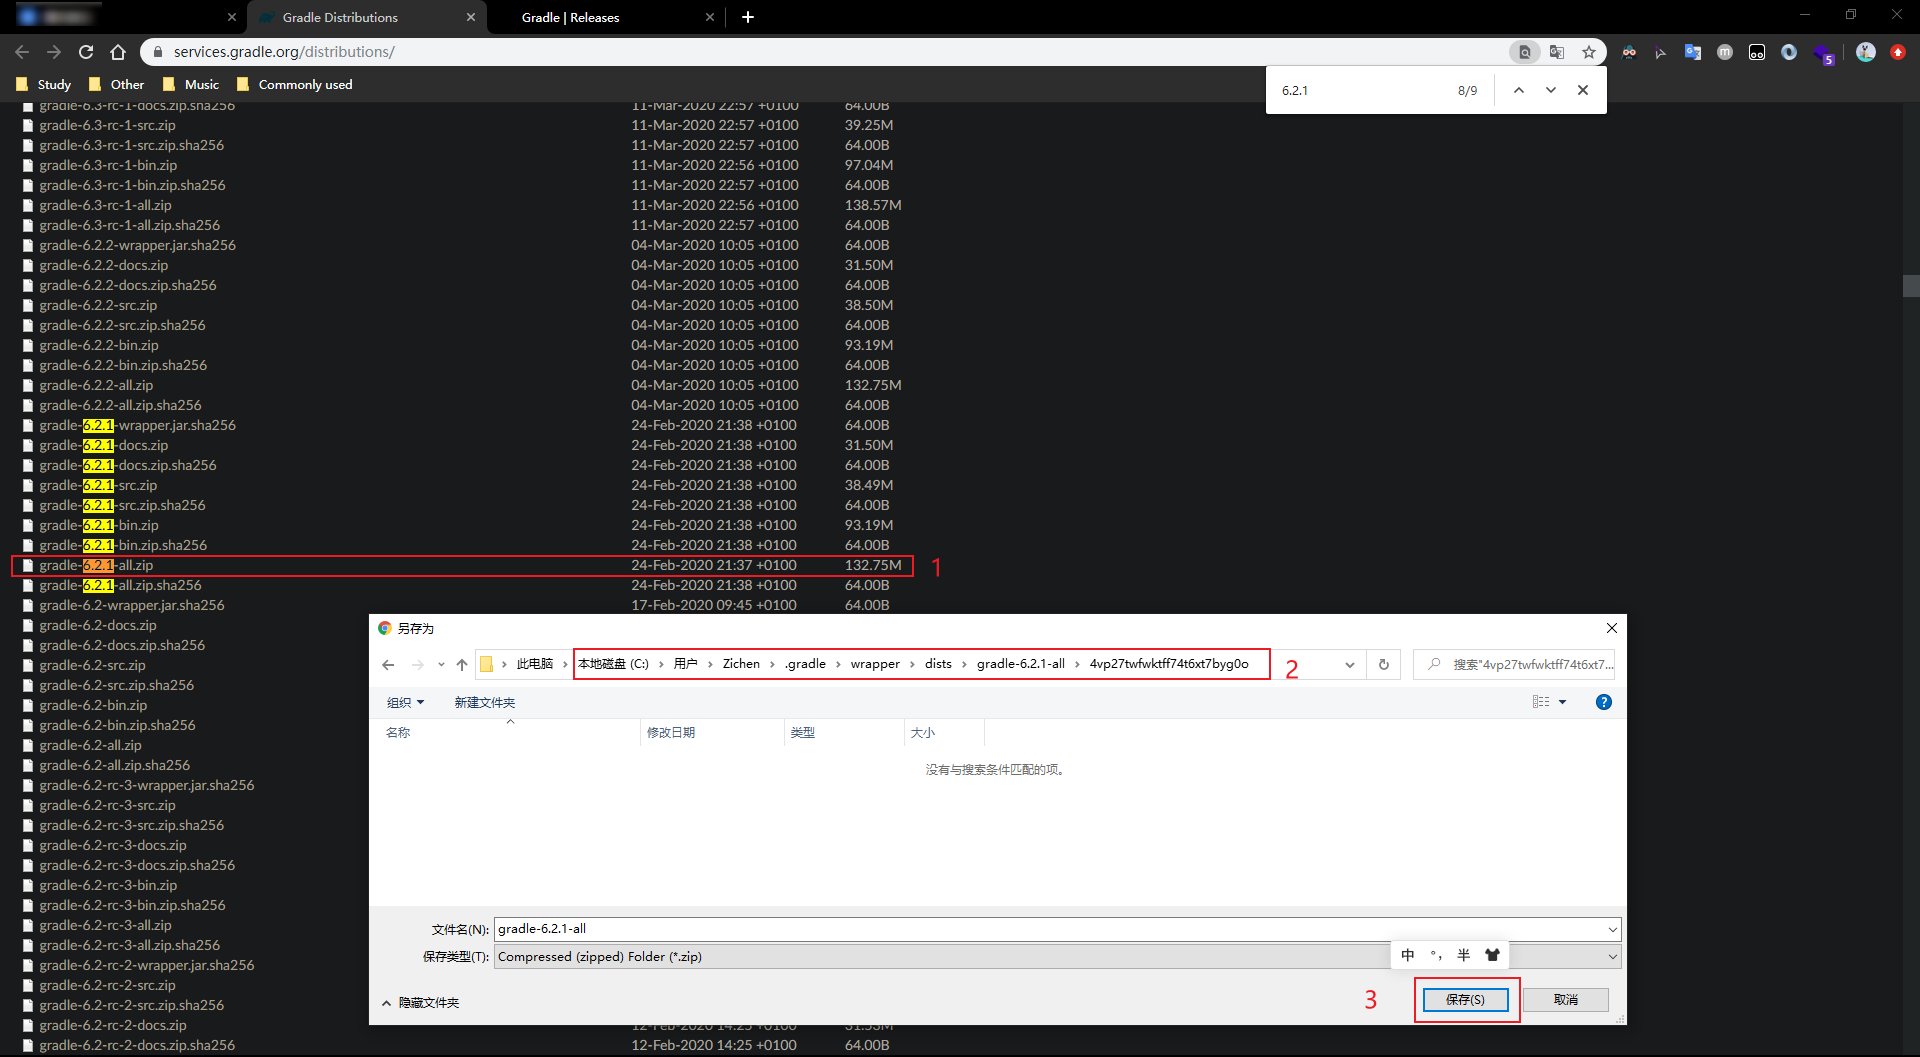Click Back arrow in the Save As dialog

pos(388,664)
